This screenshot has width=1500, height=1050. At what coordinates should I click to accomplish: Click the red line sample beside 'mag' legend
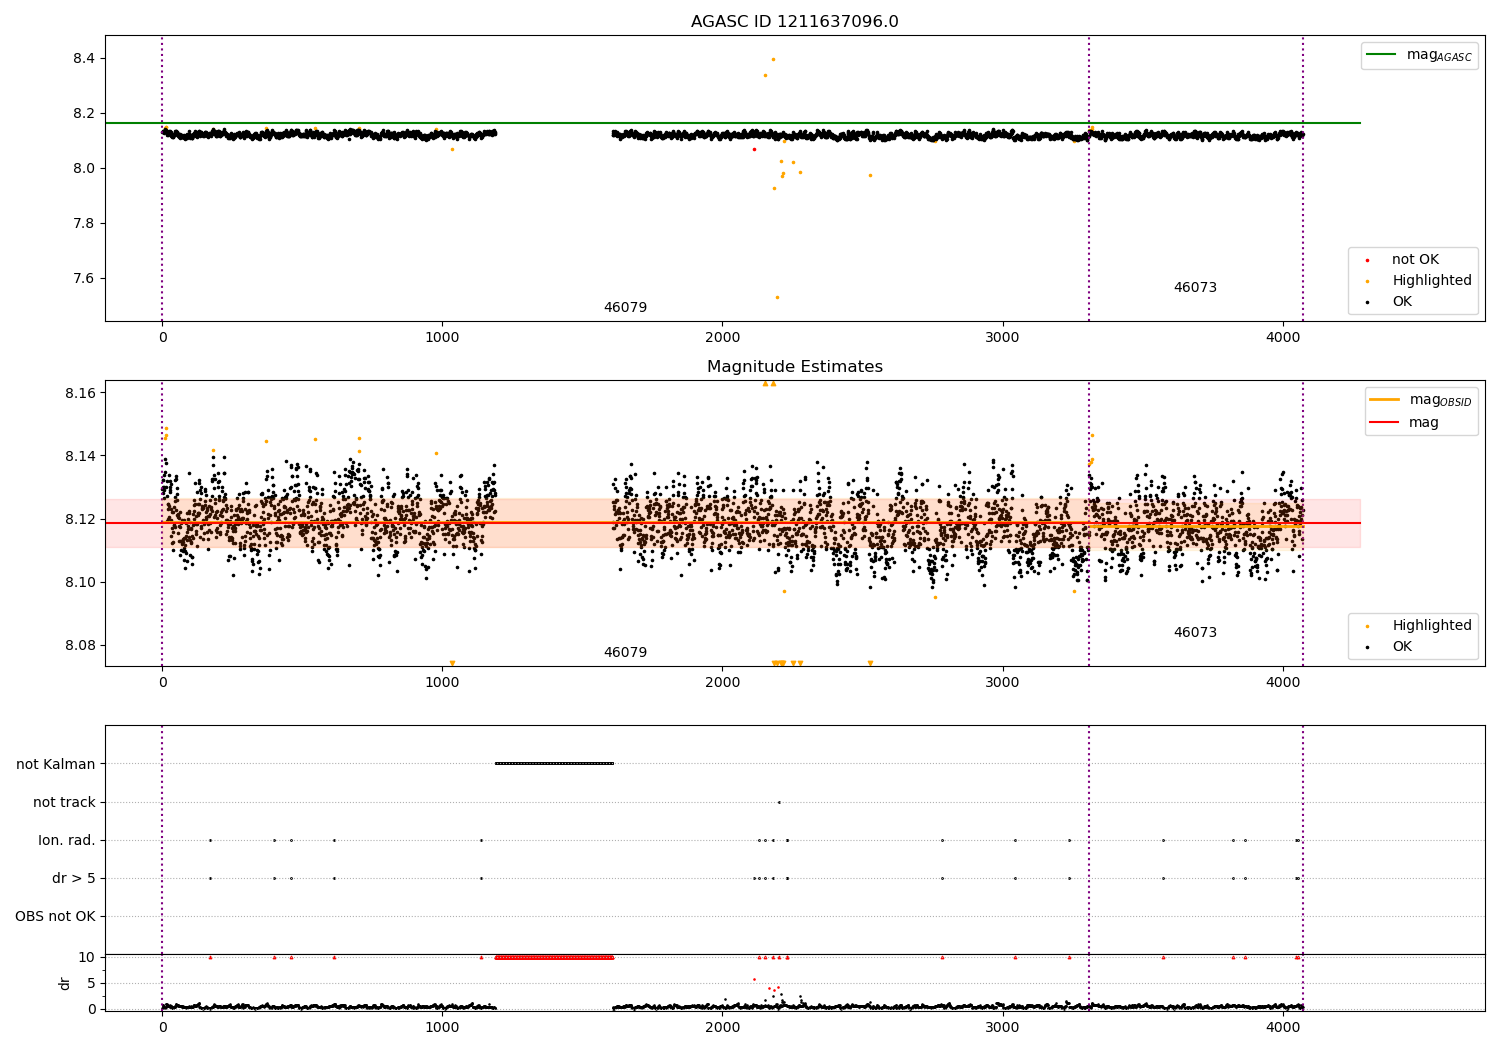(1385, 422)
